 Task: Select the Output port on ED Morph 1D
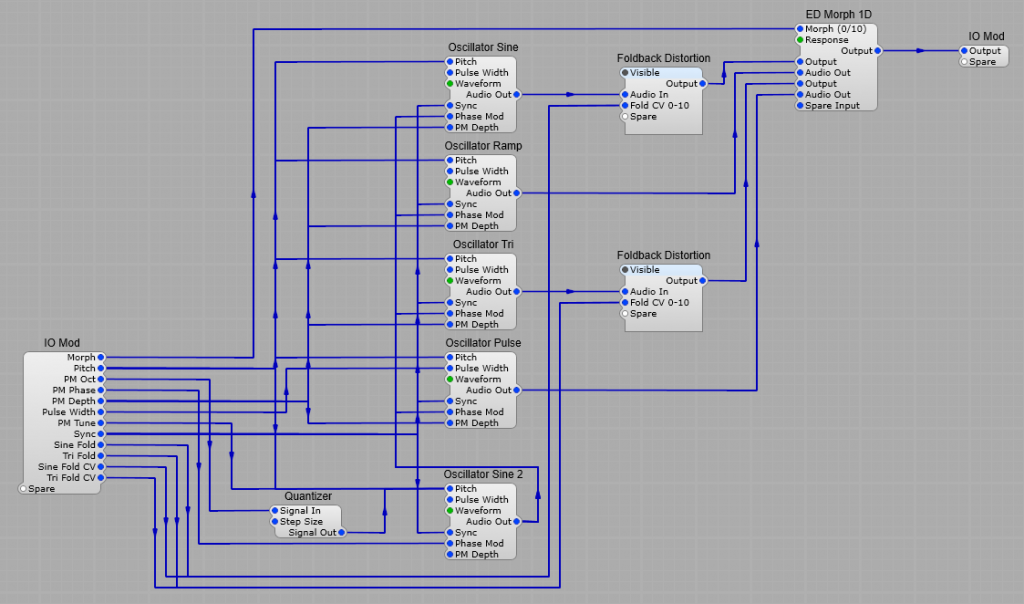(878, 50)
